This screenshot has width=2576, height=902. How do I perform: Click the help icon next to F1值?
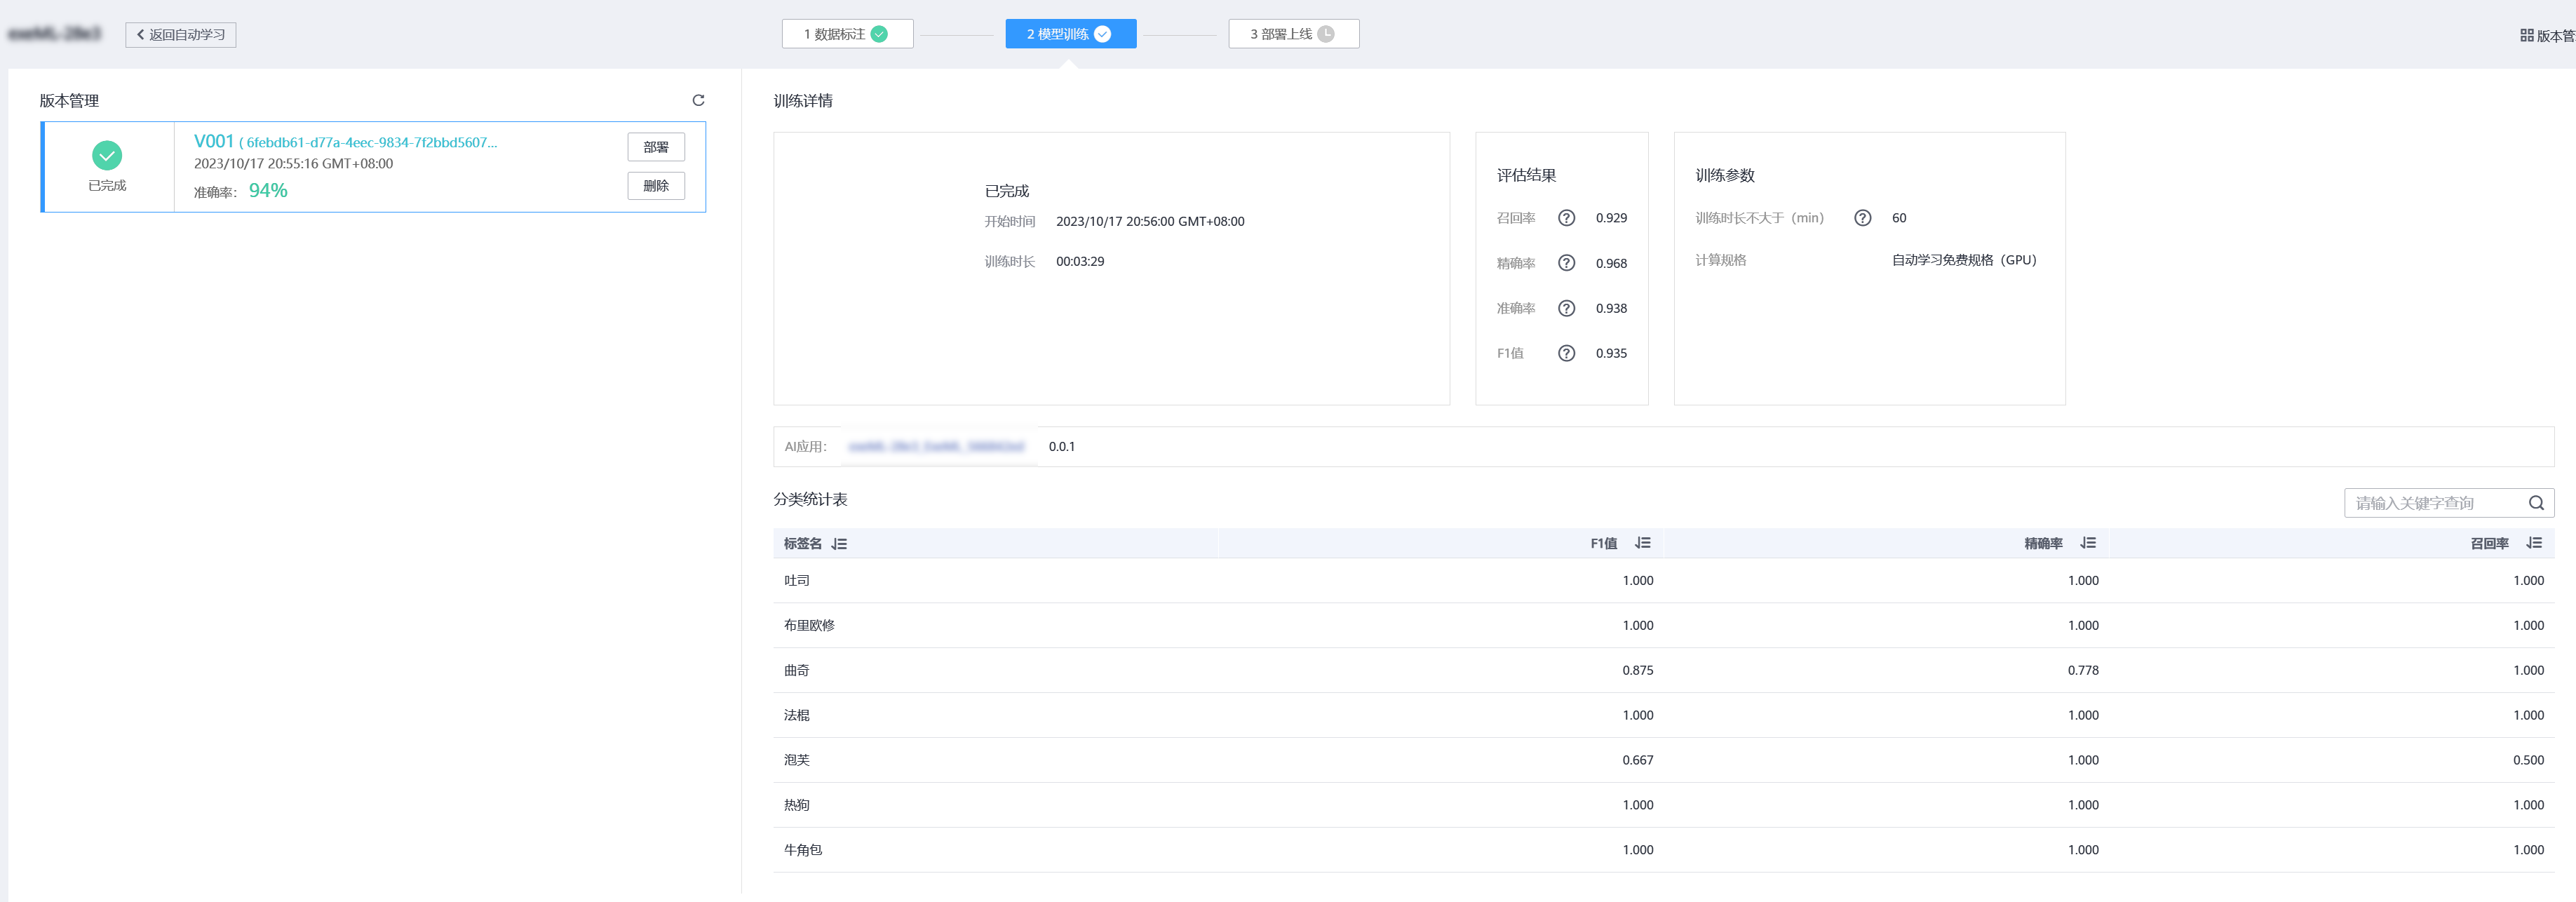1566,353
